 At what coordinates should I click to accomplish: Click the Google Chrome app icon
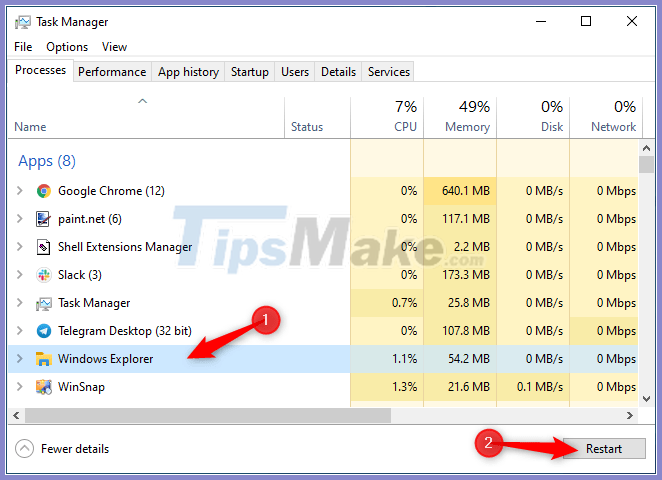click(43, 191)
